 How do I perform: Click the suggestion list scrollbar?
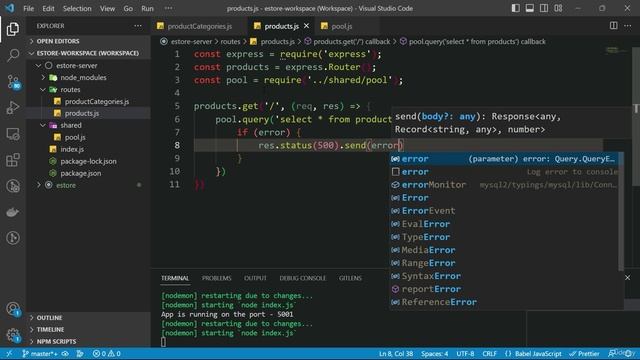click(621, 211)
